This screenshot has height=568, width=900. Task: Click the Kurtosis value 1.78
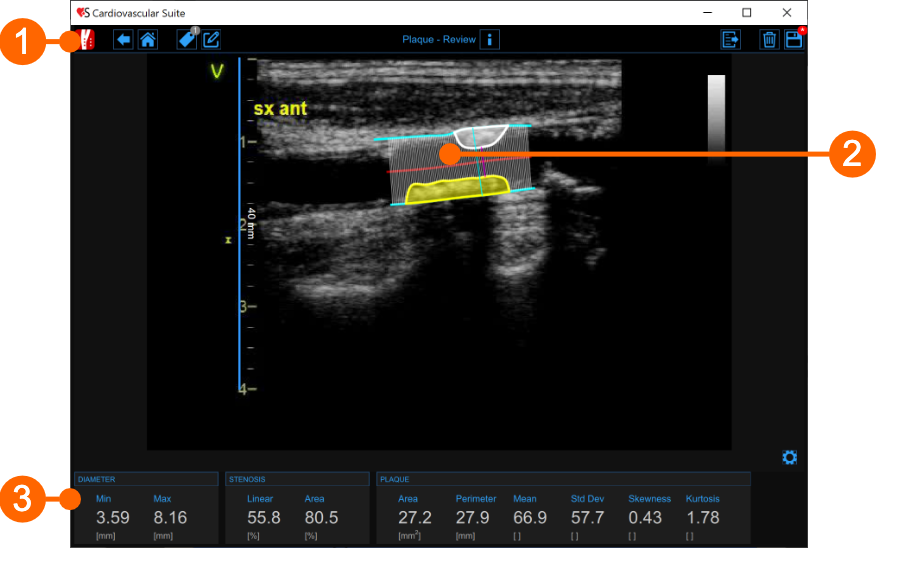(x=702, y=518)
